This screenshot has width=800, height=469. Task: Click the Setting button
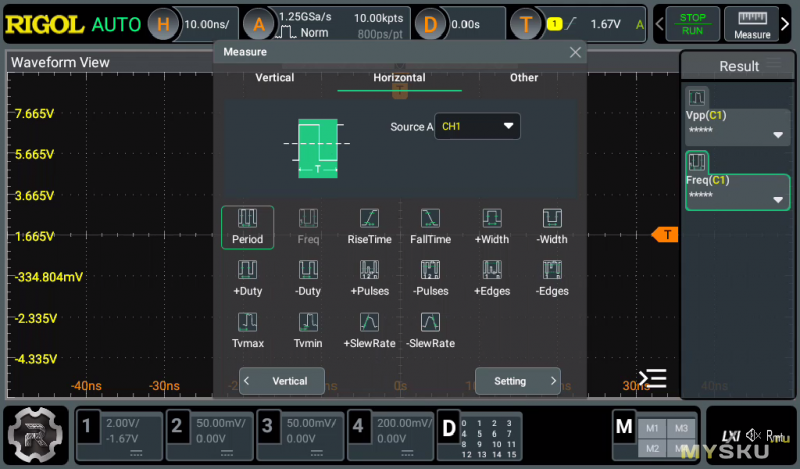point(517,381)
